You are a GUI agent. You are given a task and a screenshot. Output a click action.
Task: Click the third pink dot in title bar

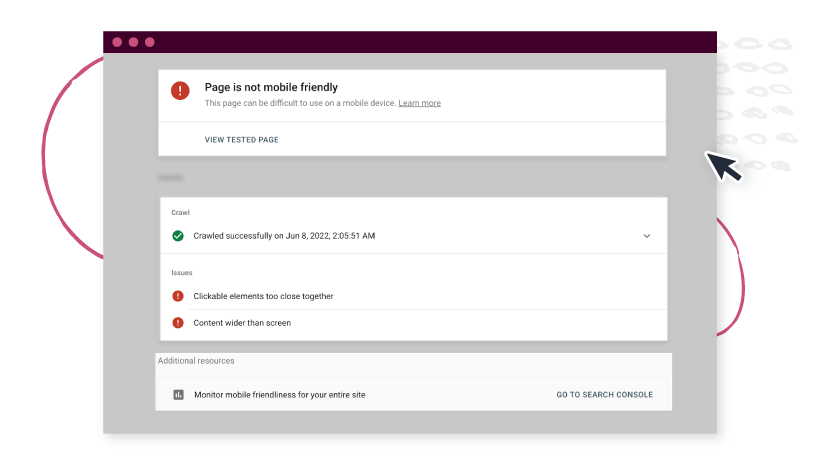pyautogui.click(x=150, y=42)
